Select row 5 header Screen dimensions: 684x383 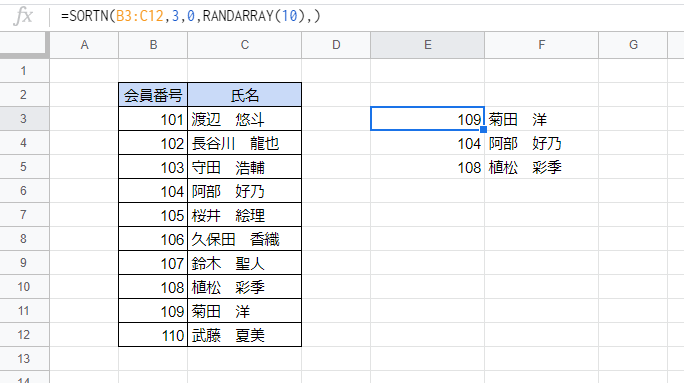click(24, 167)
